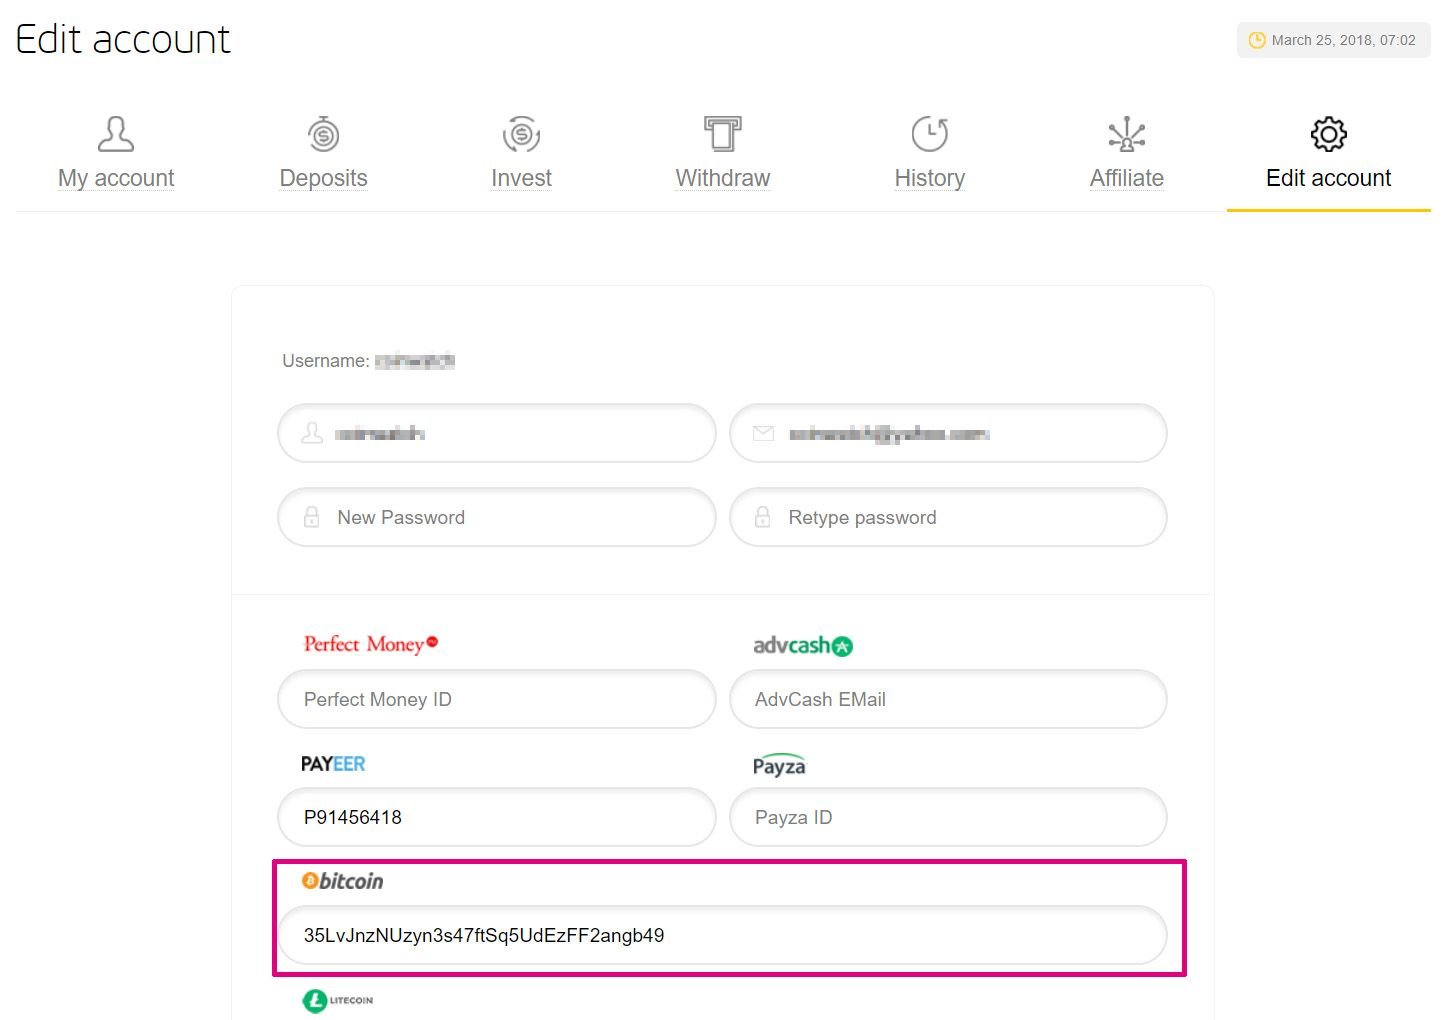The image size is (1451, 1020).
Task: Open the Affiliate link text
Action: click(x=1126, y=178)
